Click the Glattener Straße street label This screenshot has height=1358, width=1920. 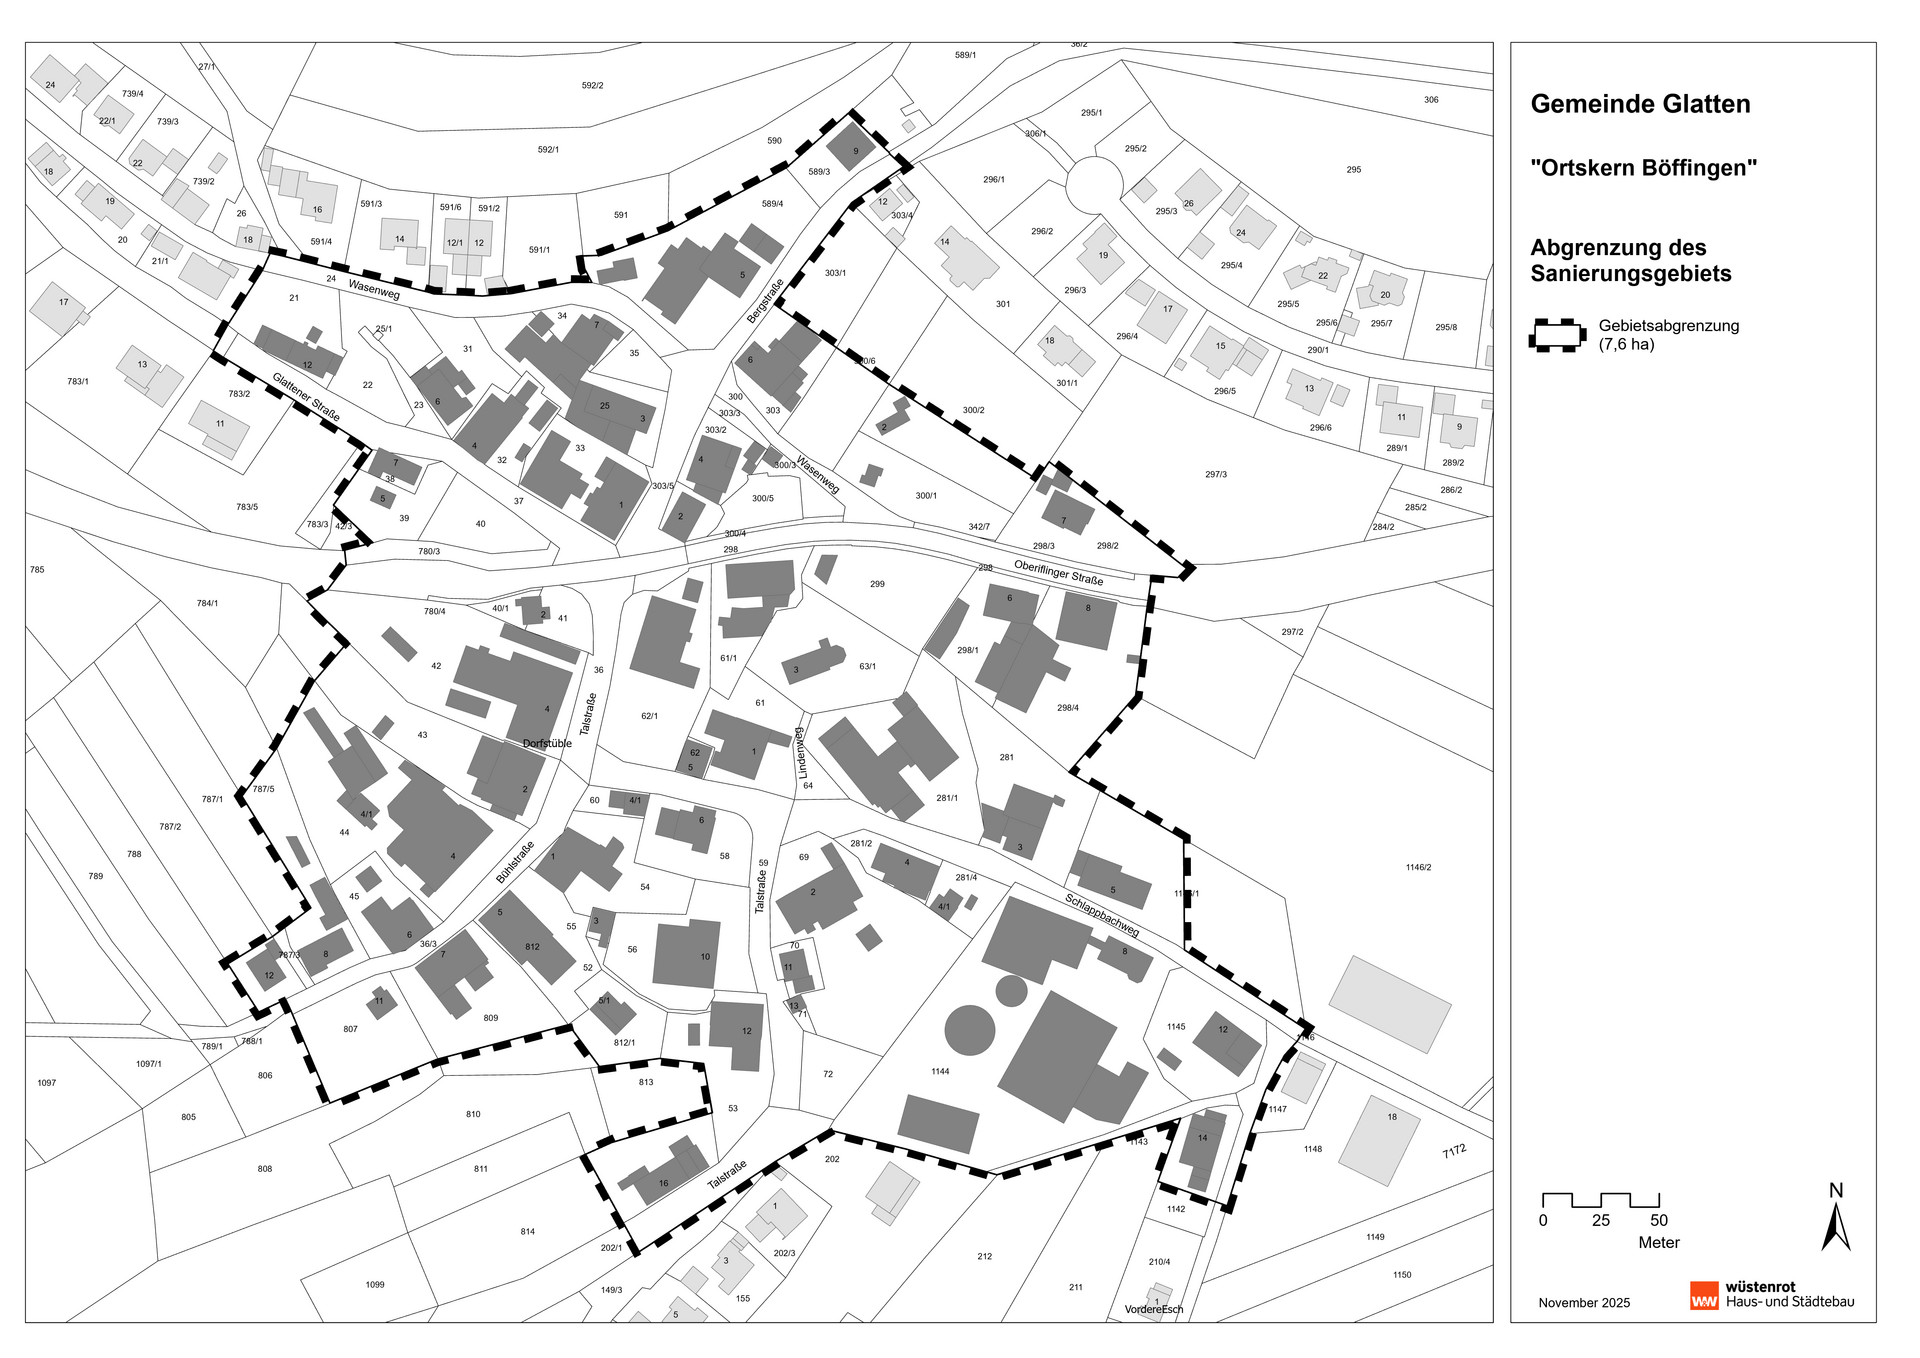[x=306, y=397]
